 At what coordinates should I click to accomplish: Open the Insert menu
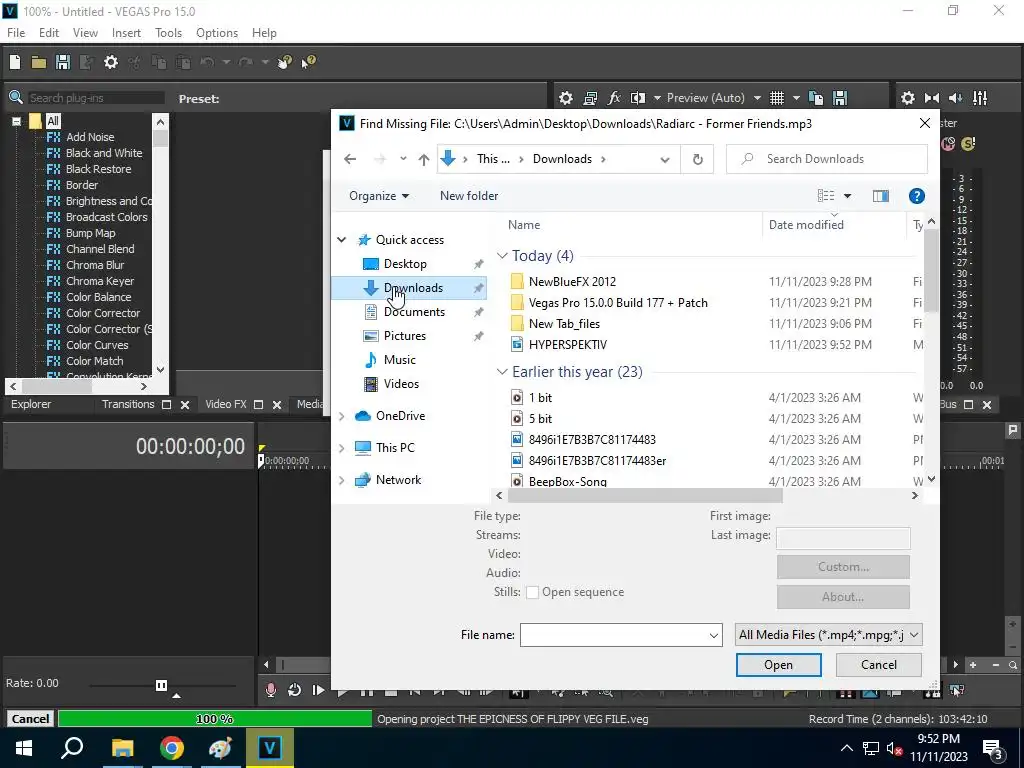pos(126,33)
